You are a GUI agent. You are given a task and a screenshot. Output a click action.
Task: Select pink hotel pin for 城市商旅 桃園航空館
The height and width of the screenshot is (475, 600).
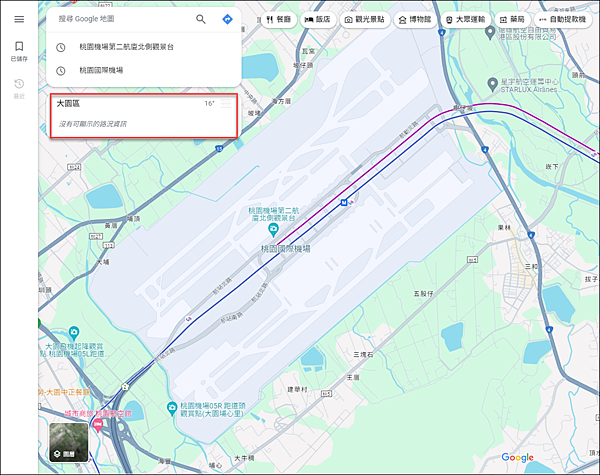(x=98, y=424)
